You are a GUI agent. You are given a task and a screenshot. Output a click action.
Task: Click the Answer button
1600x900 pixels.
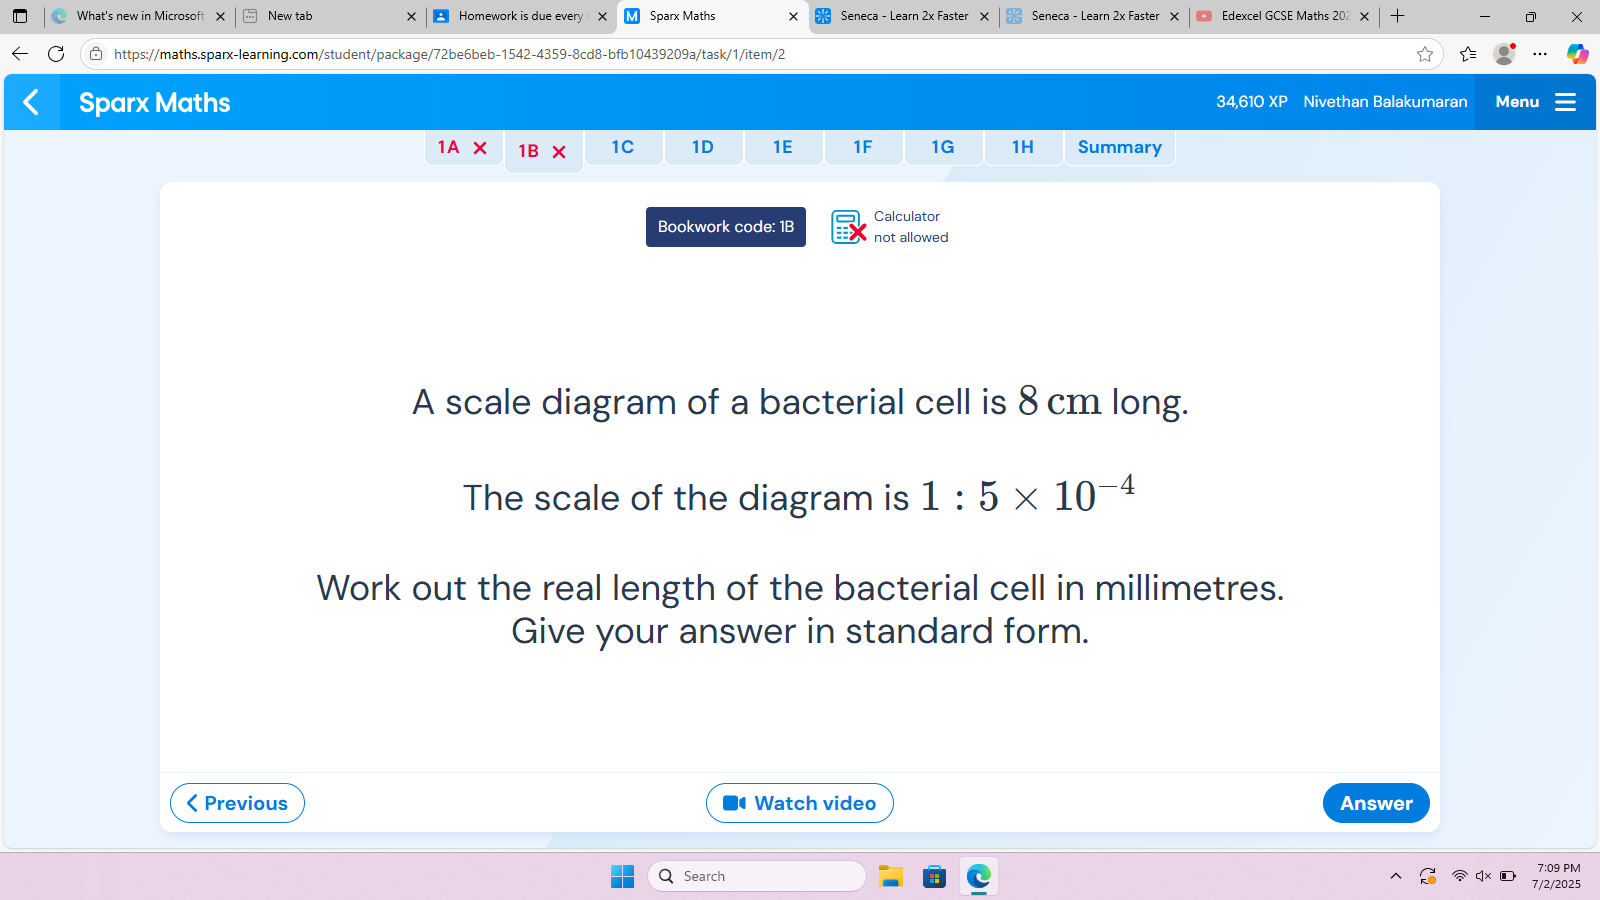click(x=1376, y=803)
